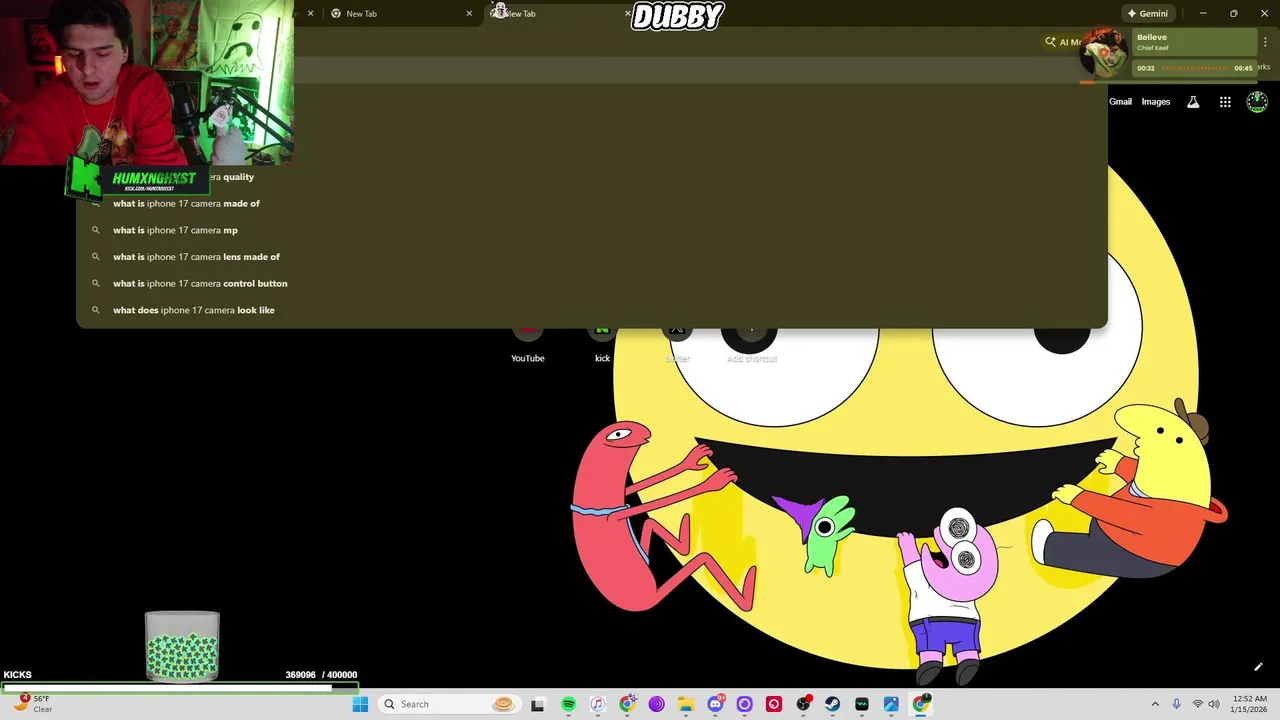Choose suggestion "what does iphone 17 camera look like"
Screen dimensions: 1280x720
(592, 310)
